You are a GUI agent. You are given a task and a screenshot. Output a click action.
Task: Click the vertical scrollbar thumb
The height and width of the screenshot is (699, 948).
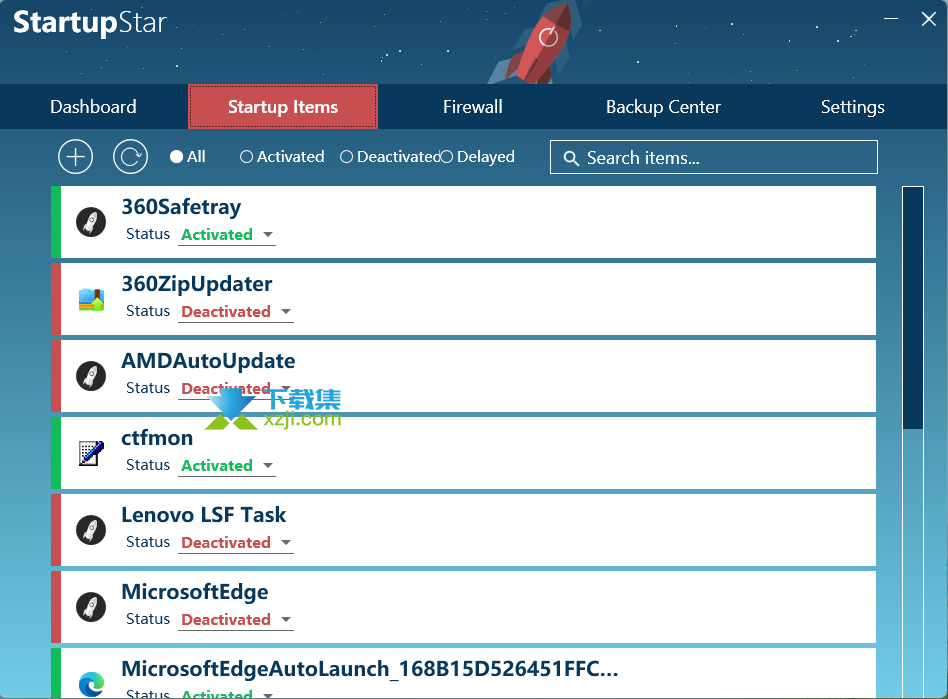pyautogui.click(x=912, y=308)
